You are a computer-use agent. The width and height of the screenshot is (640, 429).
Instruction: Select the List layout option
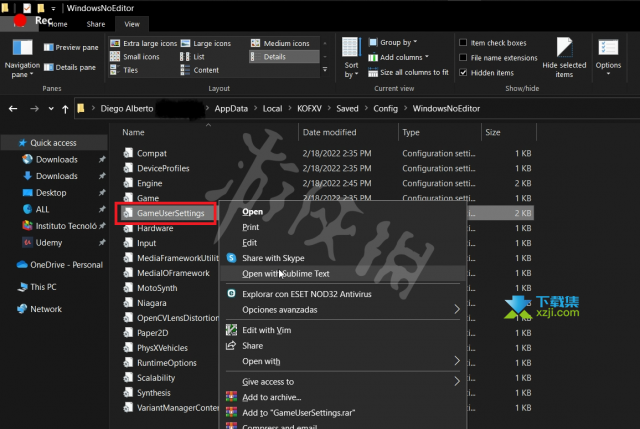pos(193,57)
